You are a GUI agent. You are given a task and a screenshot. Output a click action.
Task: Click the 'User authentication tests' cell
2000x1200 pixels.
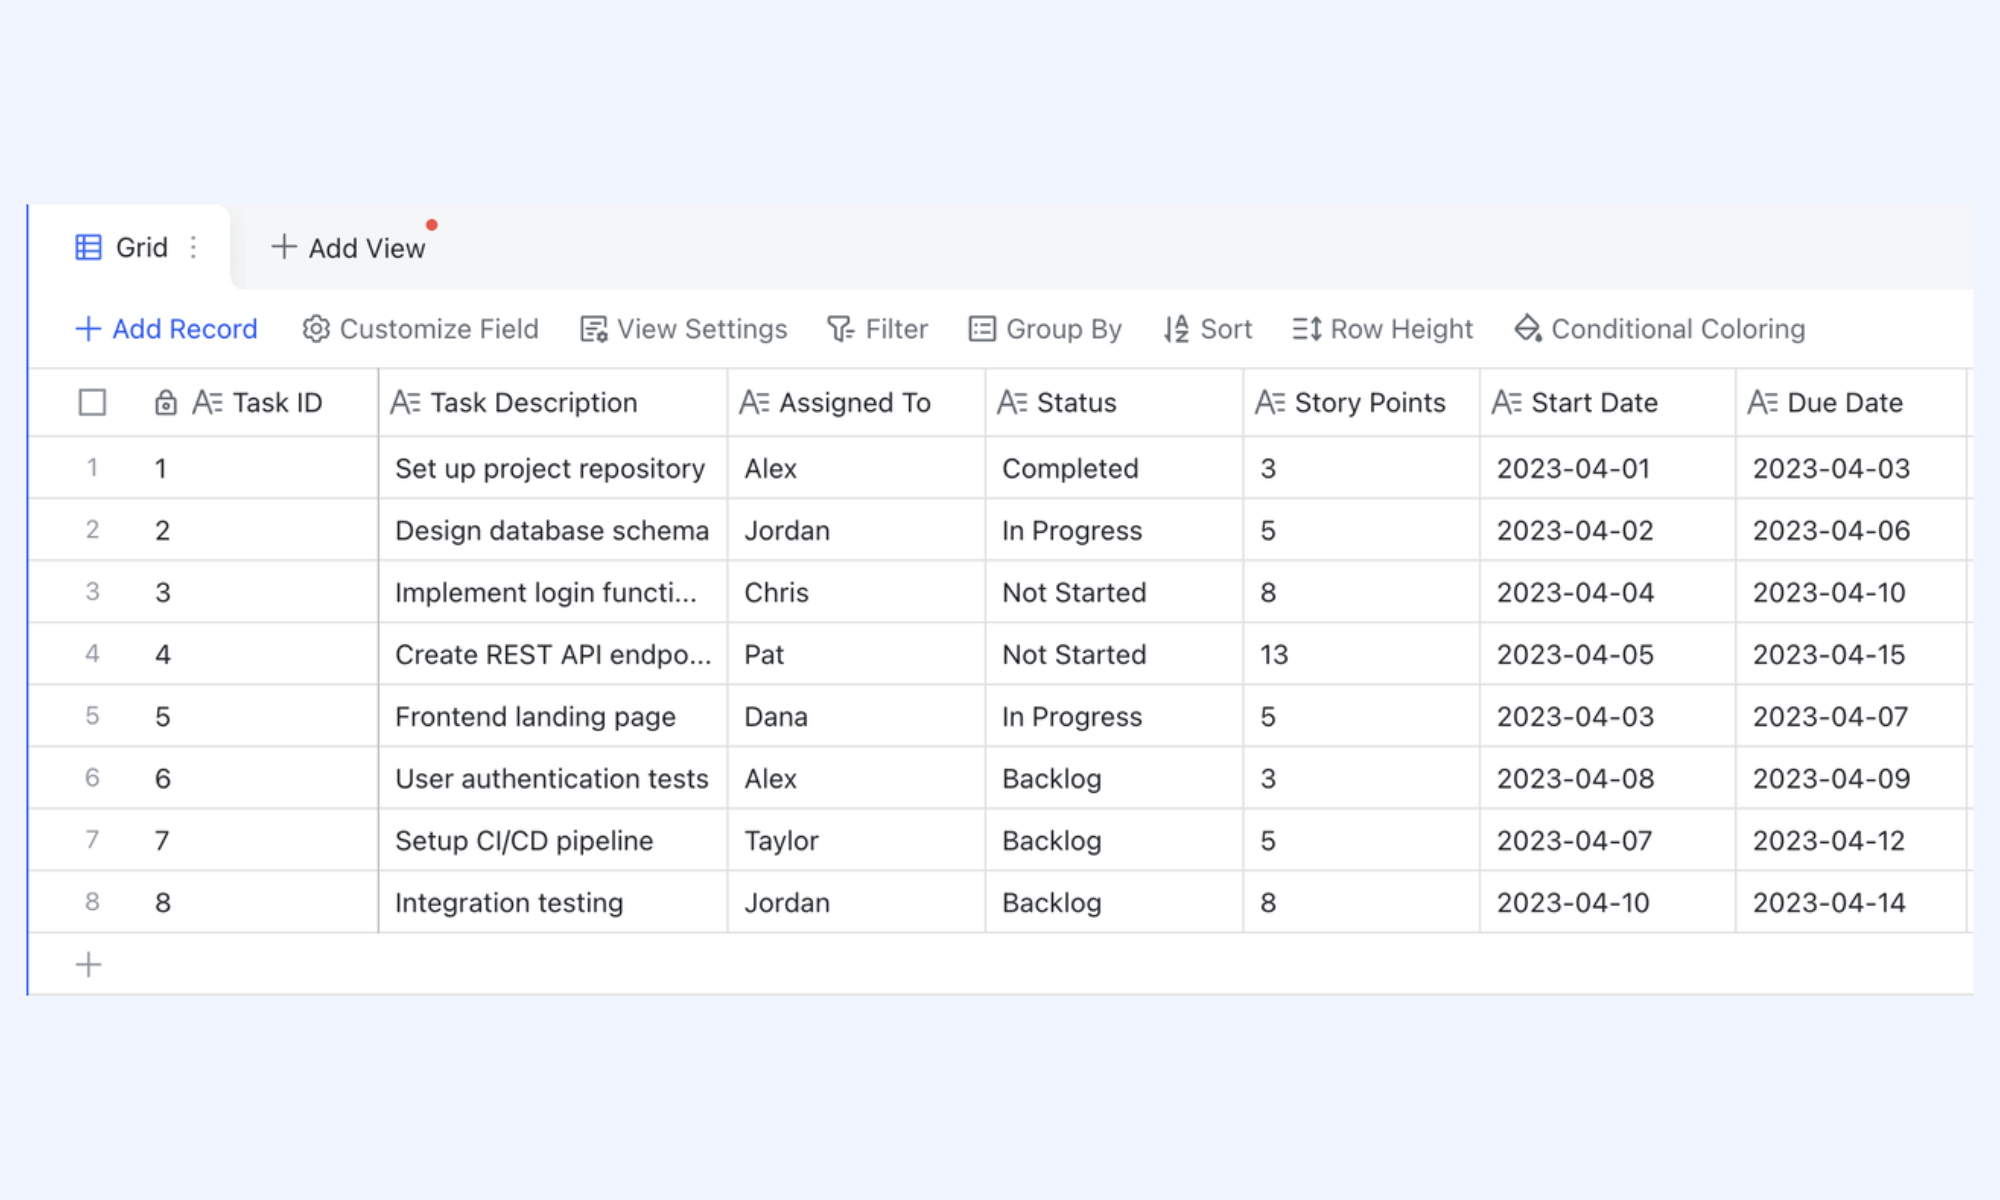tap(553, 778)
